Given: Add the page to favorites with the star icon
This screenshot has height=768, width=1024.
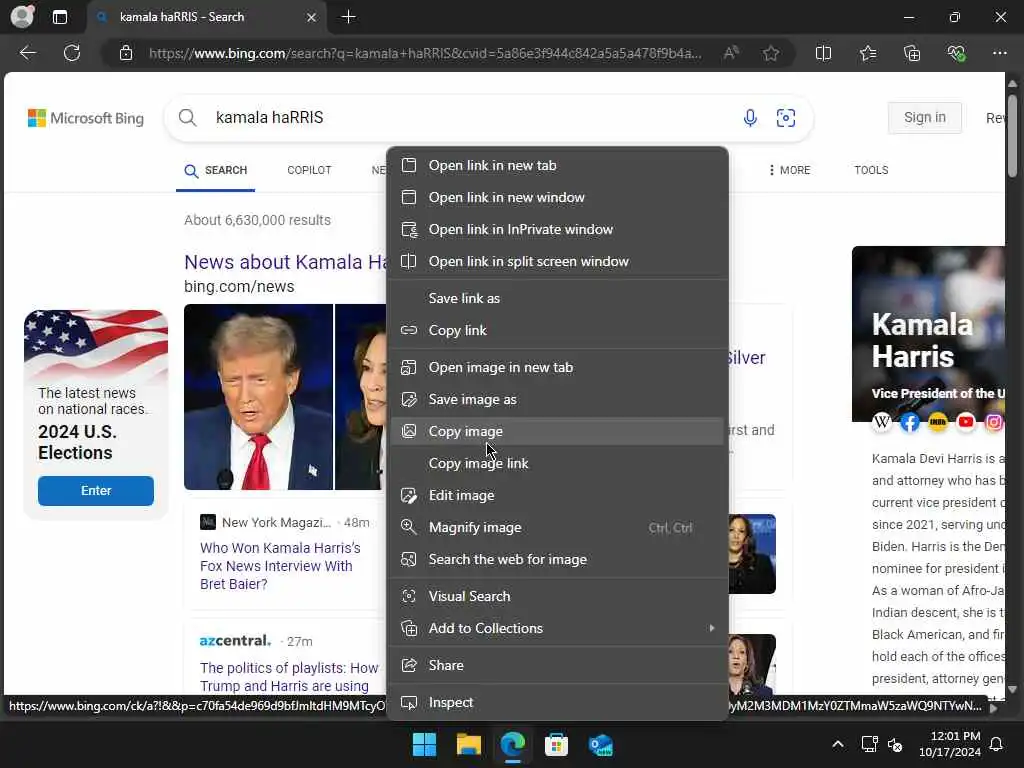Looking at the screenshot, I should pos(771,53).
